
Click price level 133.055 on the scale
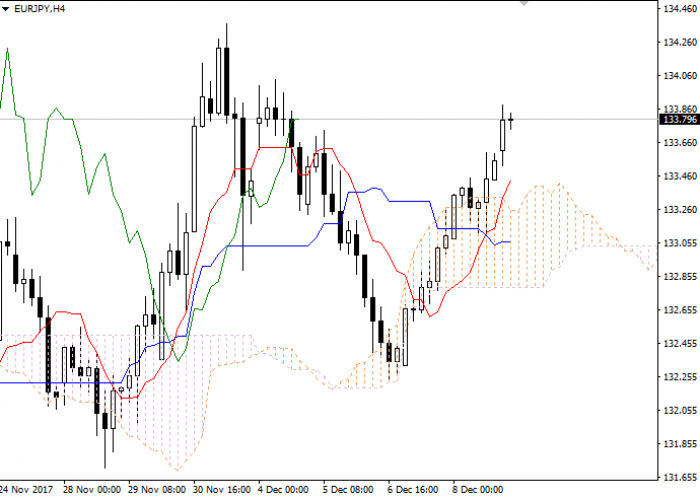(680, 243)
